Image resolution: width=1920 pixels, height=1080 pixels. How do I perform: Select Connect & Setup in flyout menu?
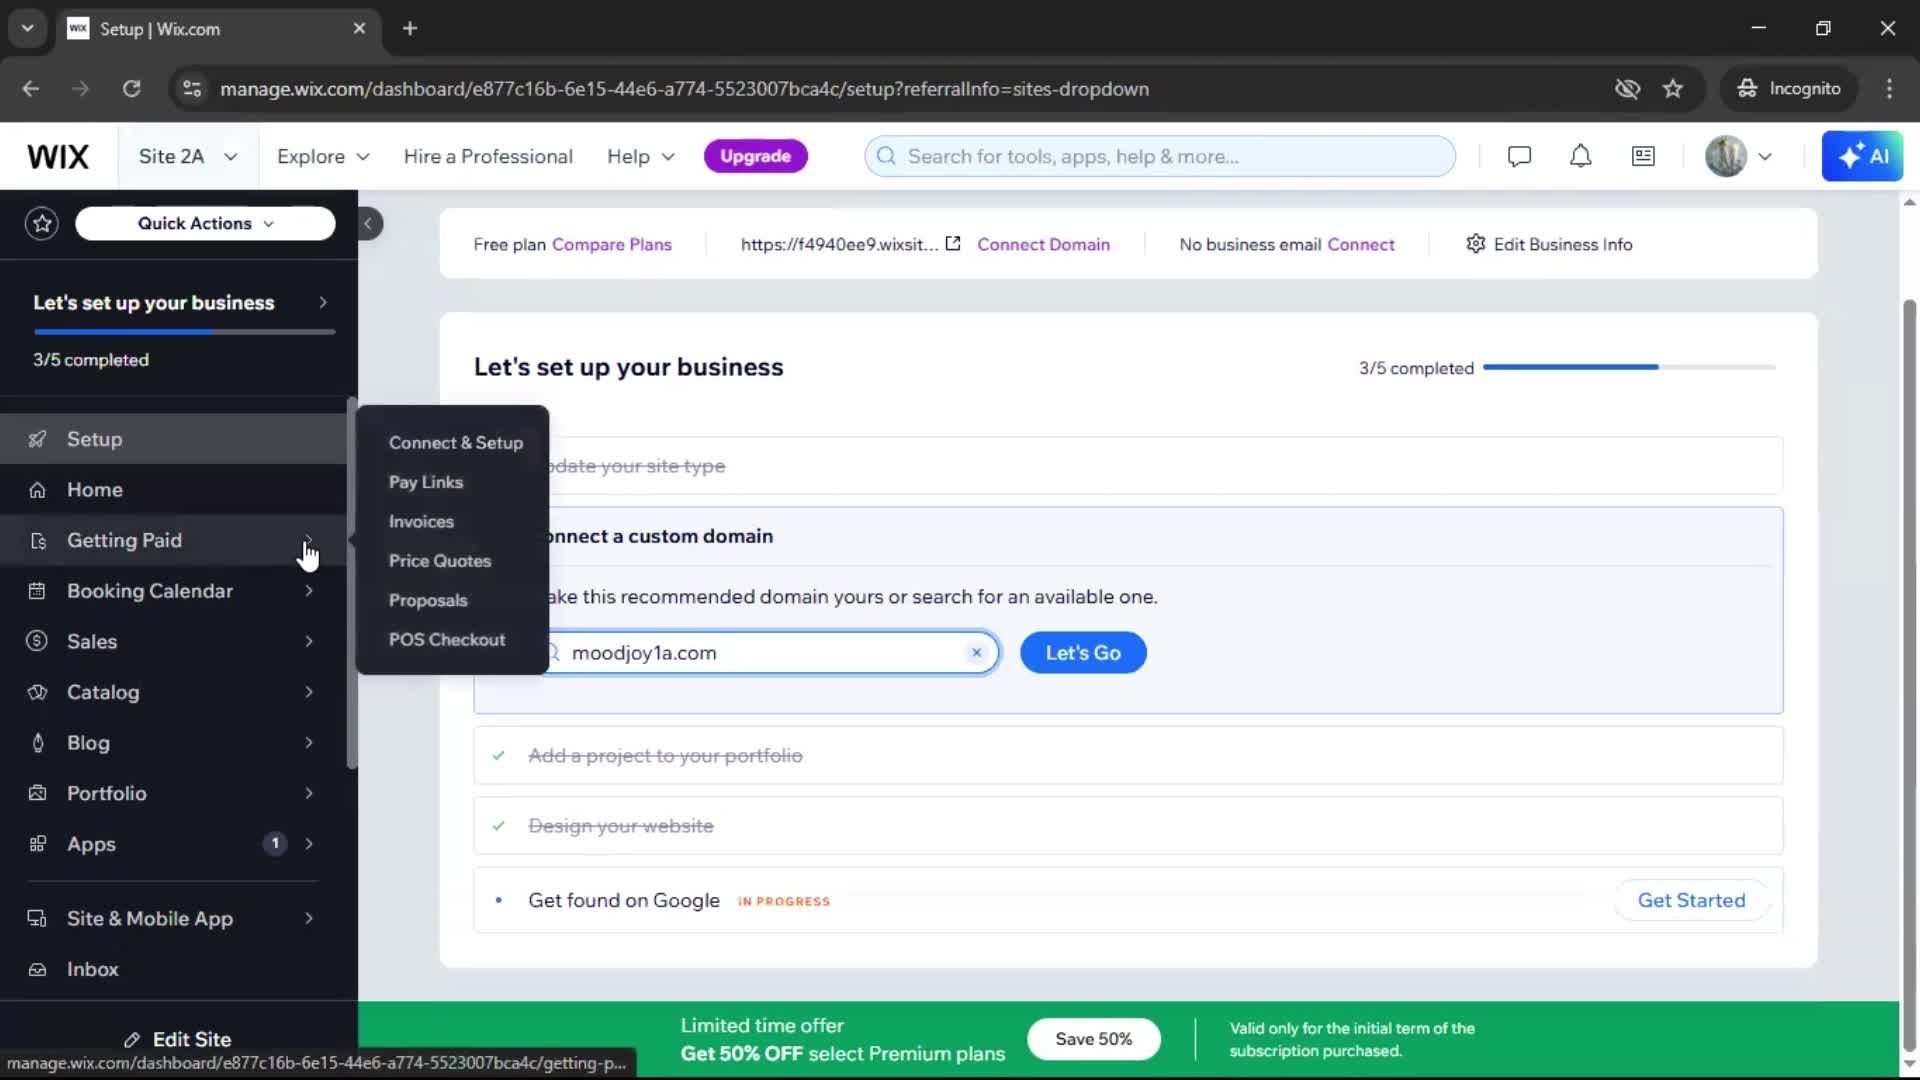coord(455,442)
